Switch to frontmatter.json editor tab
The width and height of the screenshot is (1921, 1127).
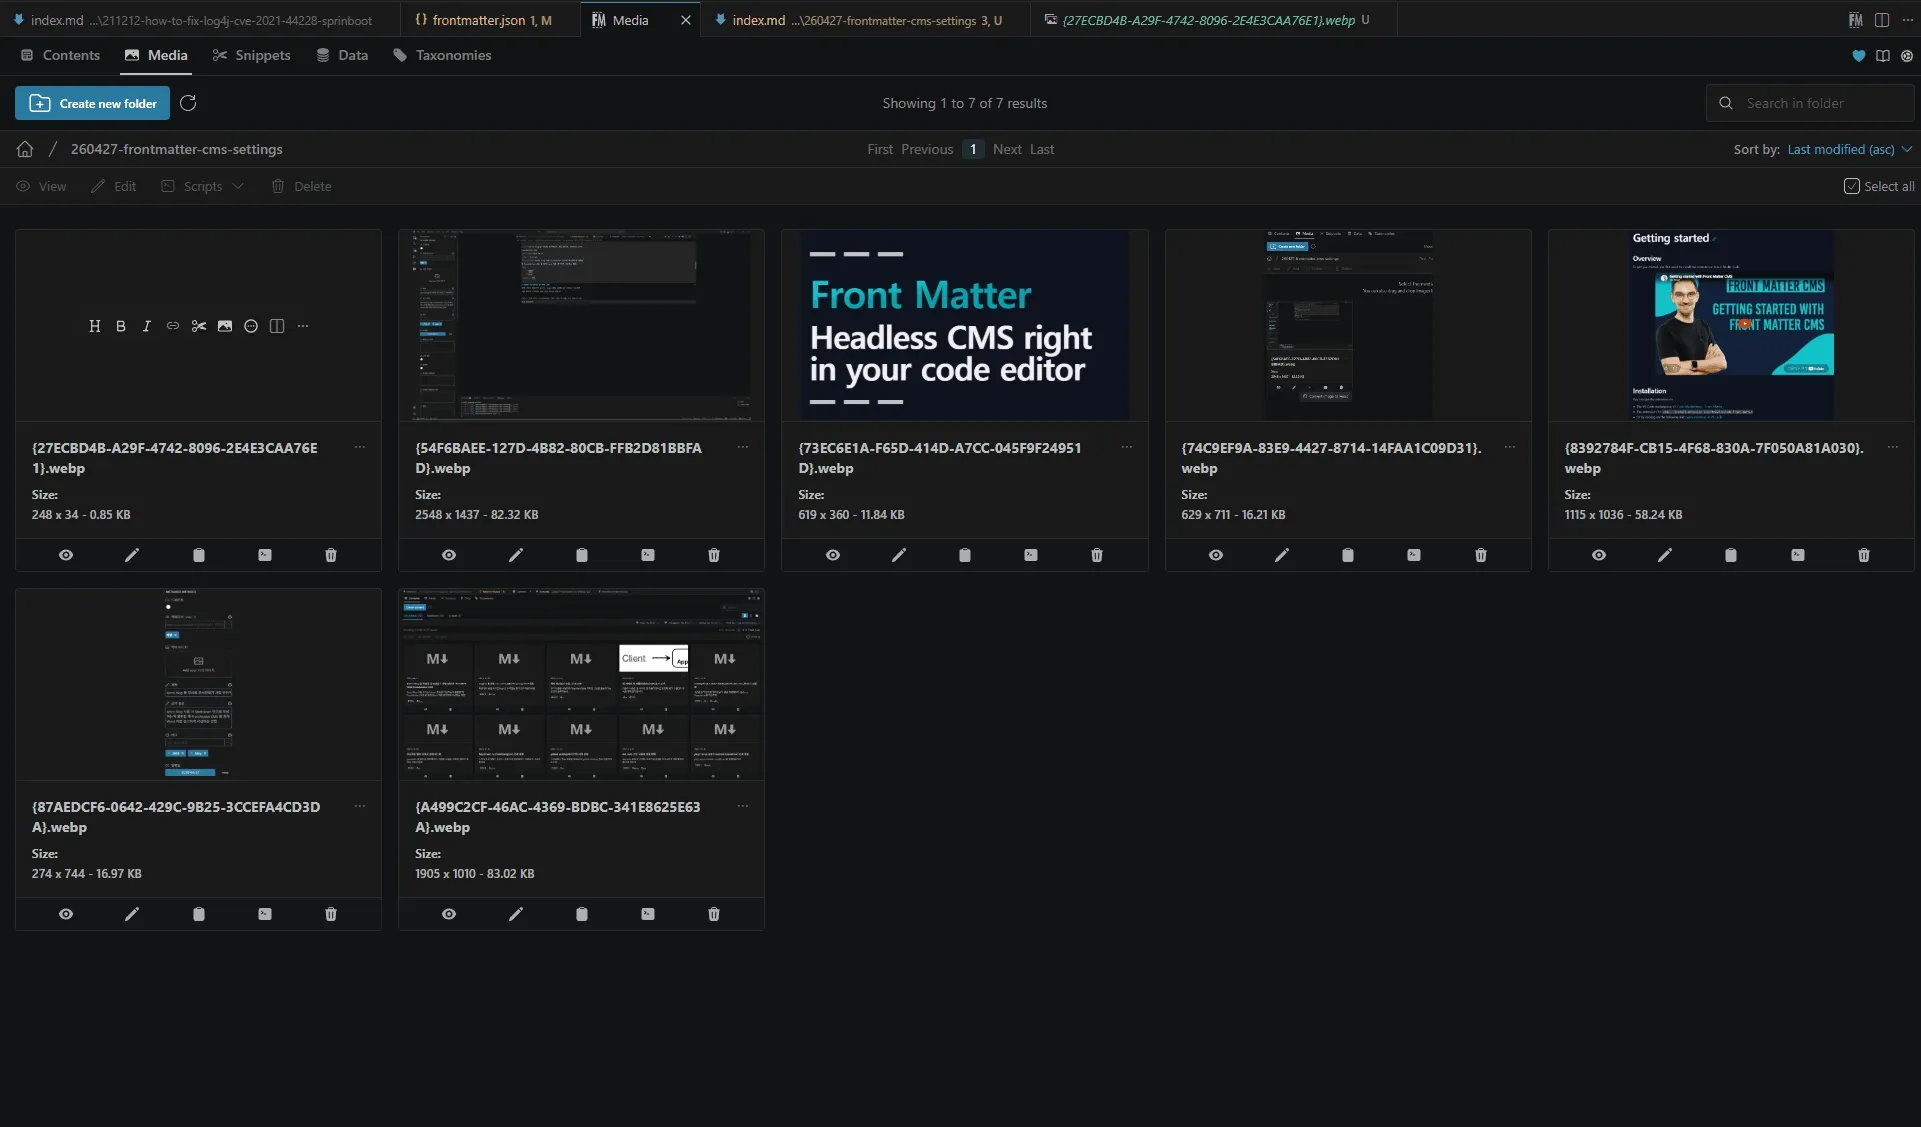pos(490,20)
